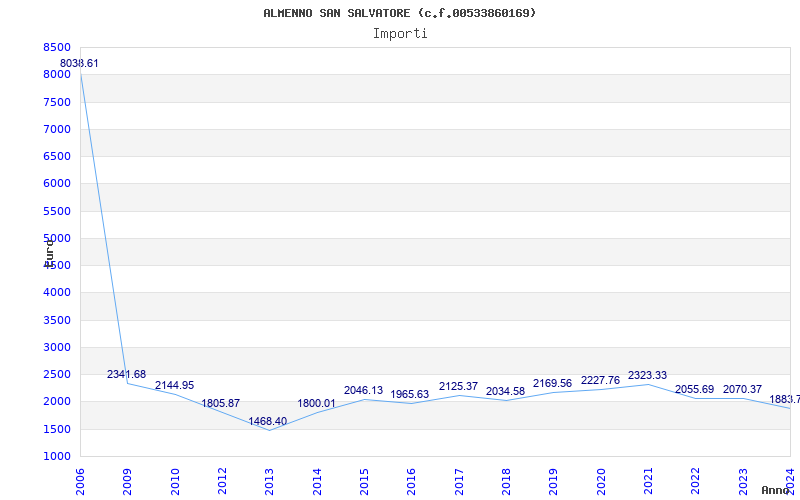Click the 2018 x-axis year label
Screen dimensions: 800x500
pos(506,480)
